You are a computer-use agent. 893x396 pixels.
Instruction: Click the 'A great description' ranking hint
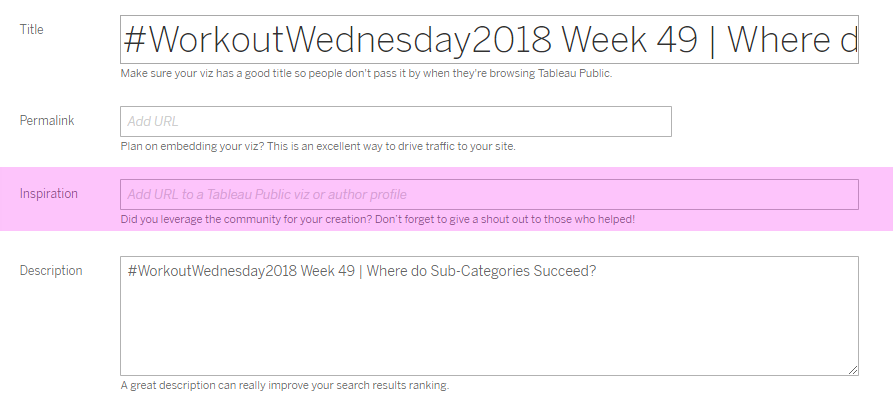[x=285, y=385]
